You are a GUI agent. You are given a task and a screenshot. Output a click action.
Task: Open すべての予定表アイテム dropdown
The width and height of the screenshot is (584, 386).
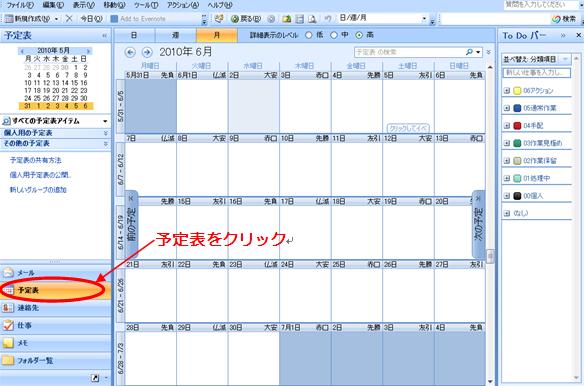[x=105, y=121]
